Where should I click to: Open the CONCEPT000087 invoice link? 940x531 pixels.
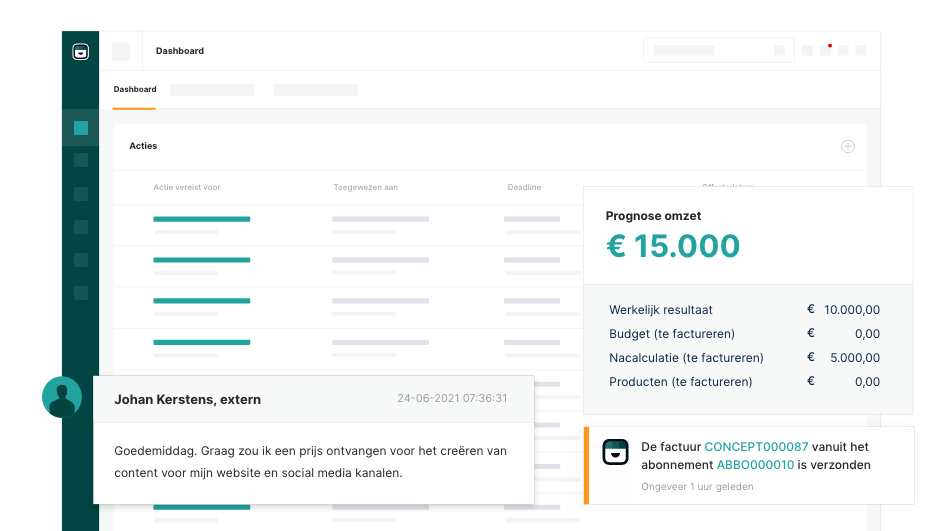pos(756,447)
